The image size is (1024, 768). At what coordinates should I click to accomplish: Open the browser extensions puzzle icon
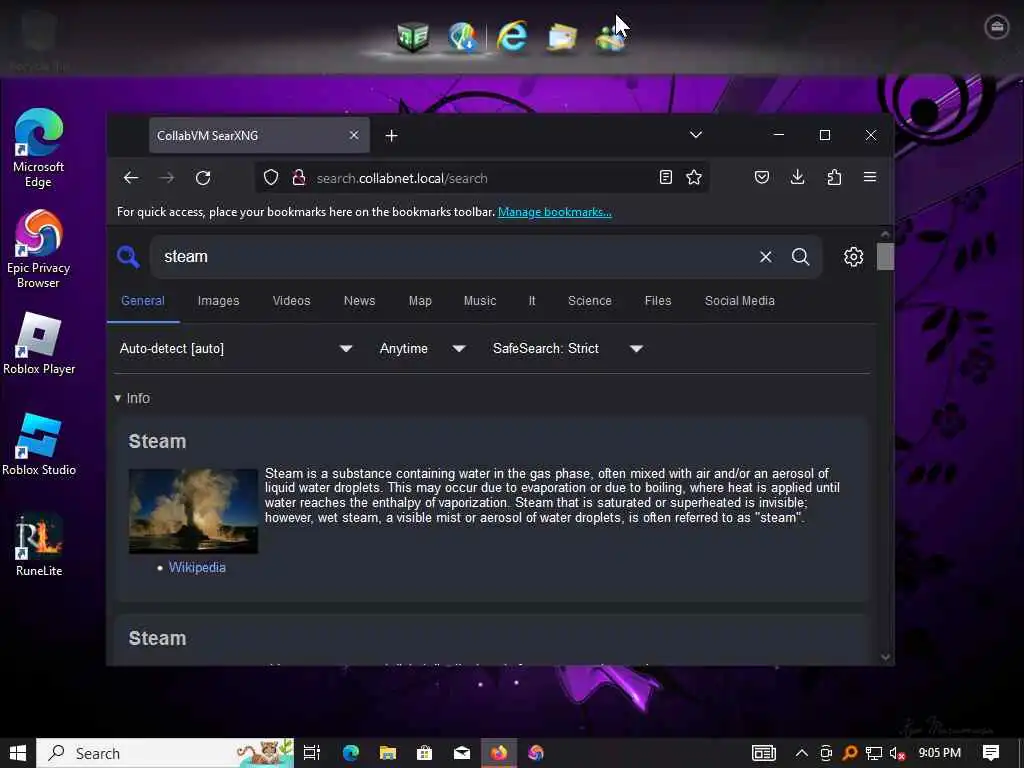point(834,177)
